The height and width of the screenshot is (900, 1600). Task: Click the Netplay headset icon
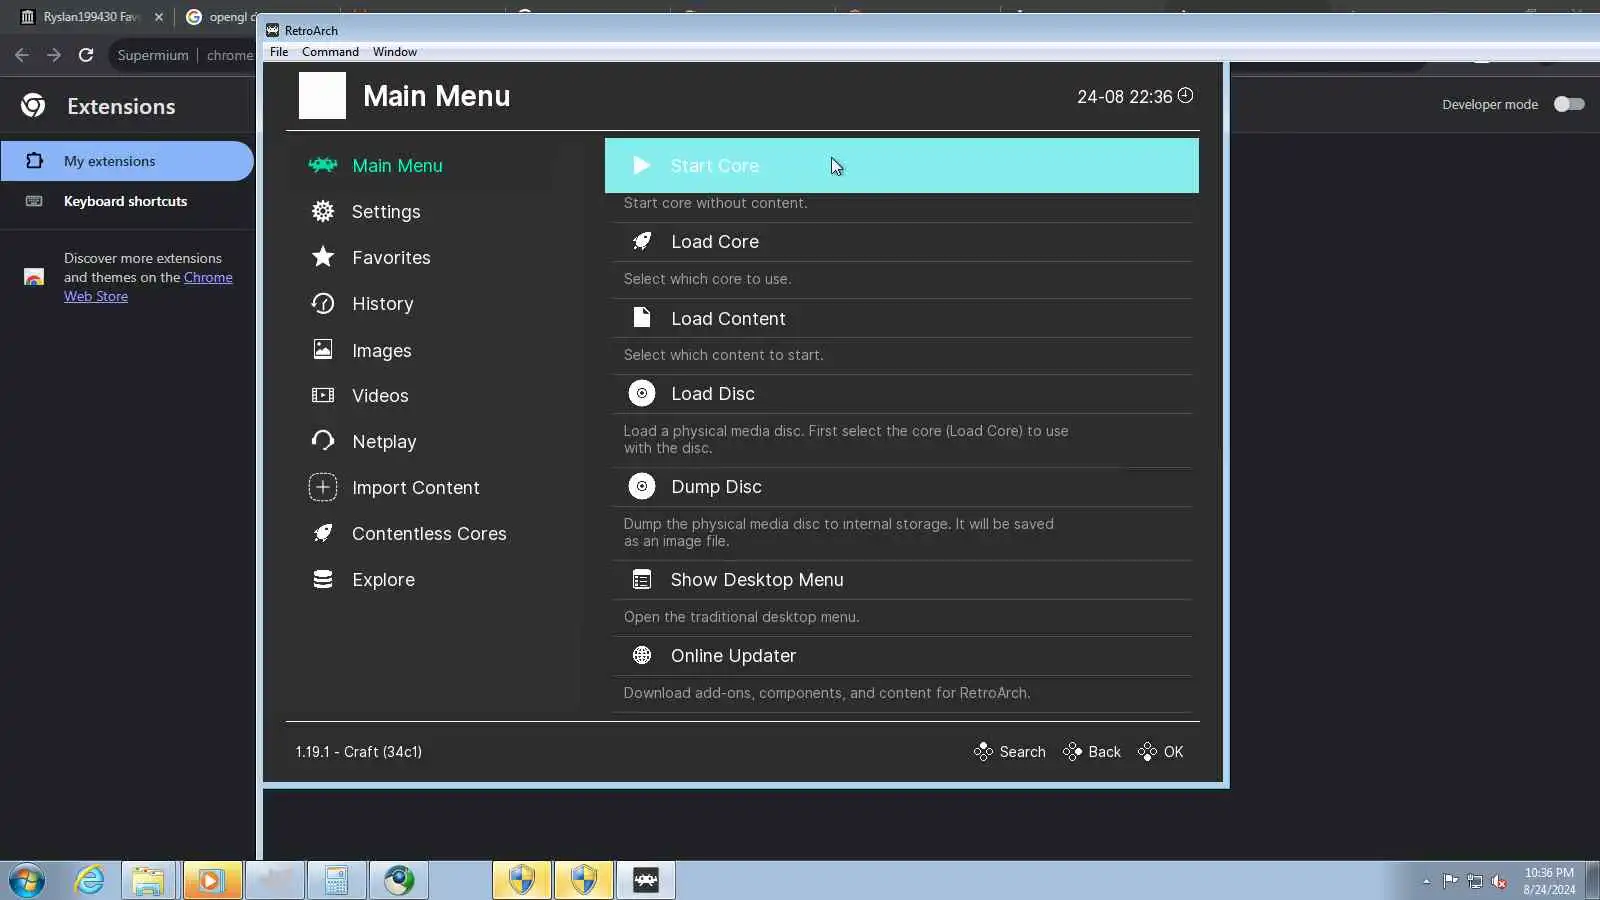(x=323, y=440)
